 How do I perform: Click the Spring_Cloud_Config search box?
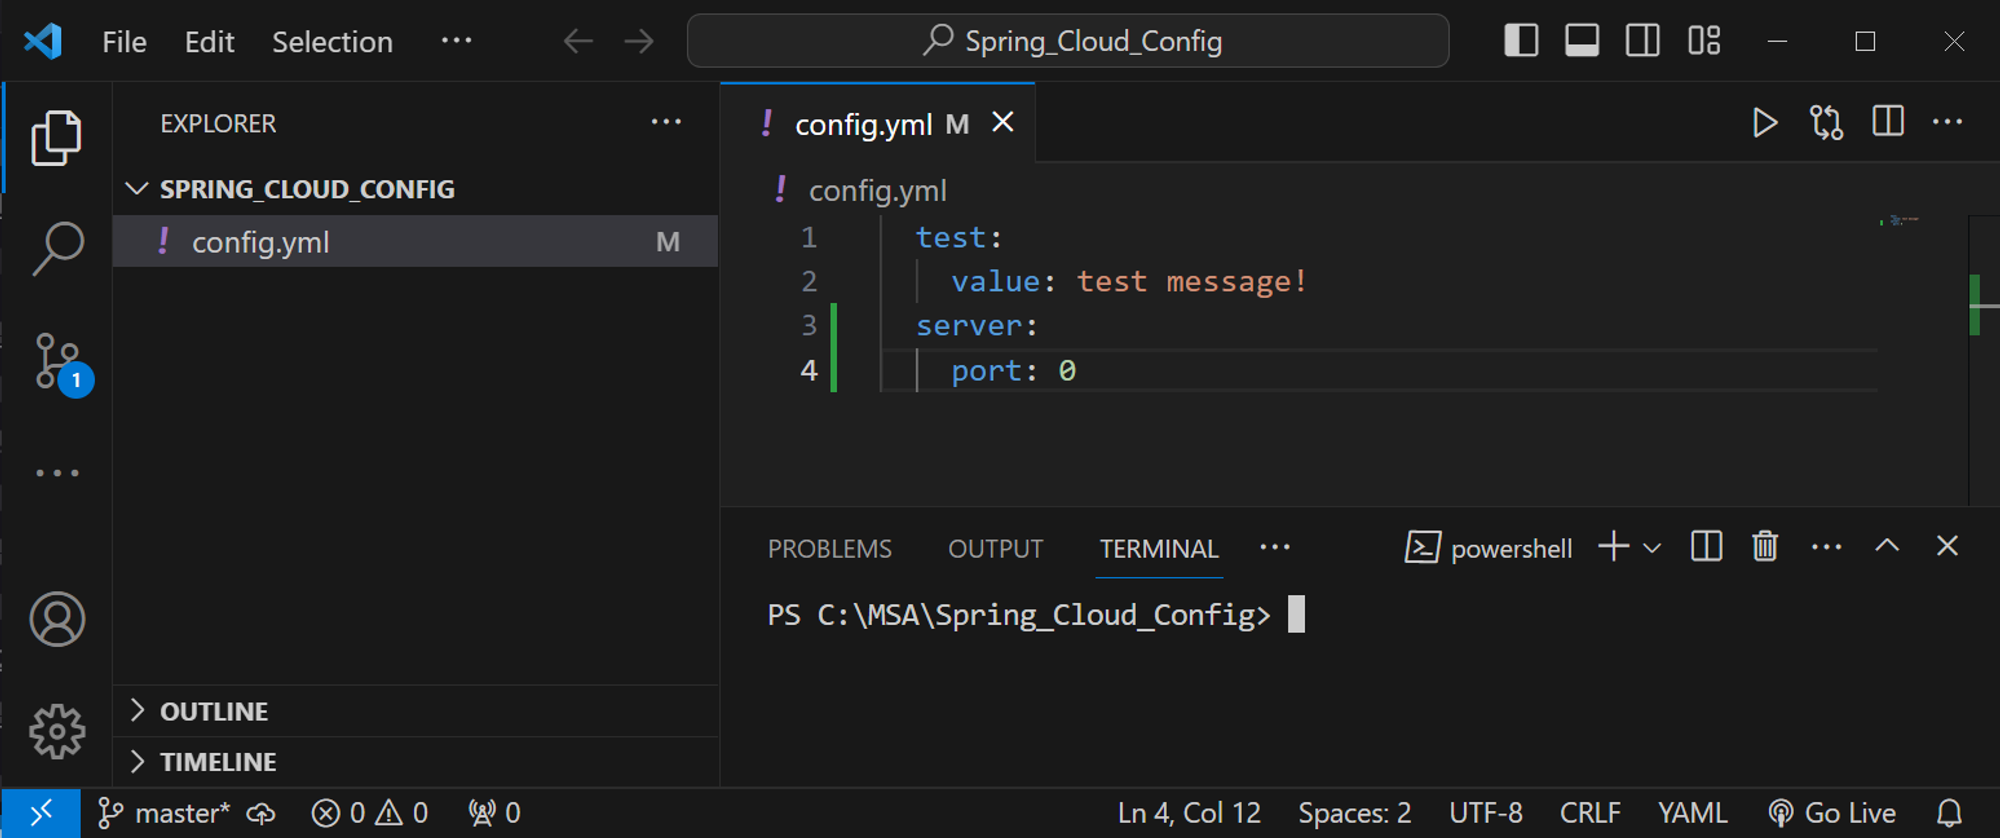pyautogui.click(x=1068, y=41)
